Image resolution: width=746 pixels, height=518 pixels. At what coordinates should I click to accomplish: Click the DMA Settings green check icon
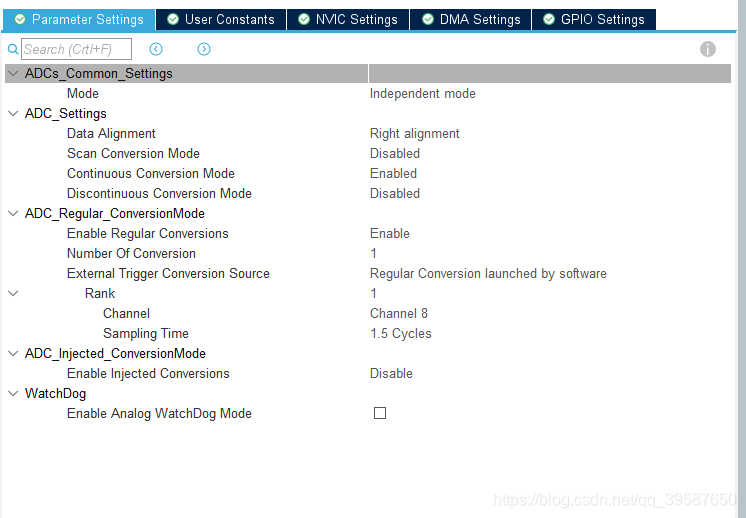428,19
